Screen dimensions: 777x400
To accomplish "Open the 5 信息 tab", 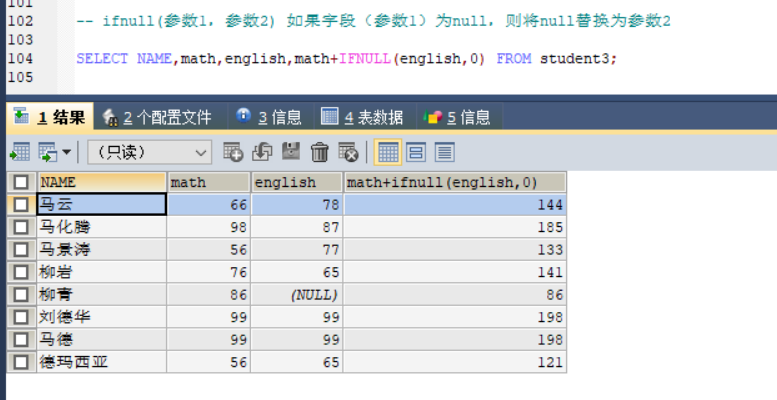I will tap(459, 117).
